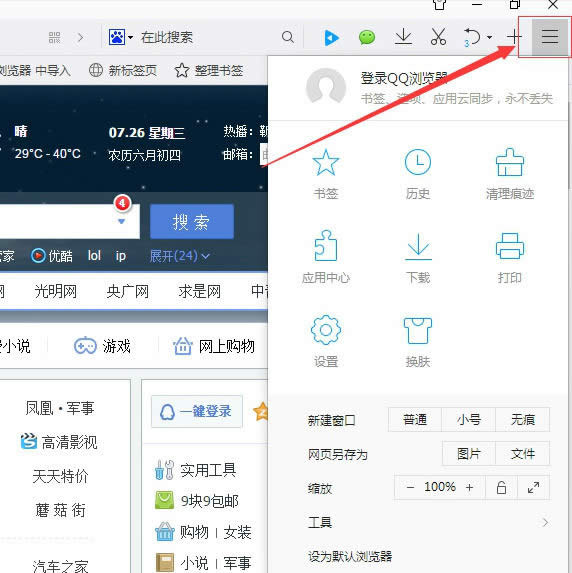Open 历史 clock icon in menu
This screenshot has width=572, height=573.
click(x=418, y=174)
